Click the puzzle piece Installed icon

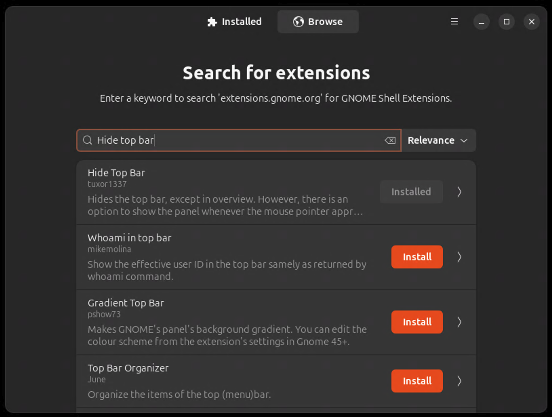tap(212, 22)
